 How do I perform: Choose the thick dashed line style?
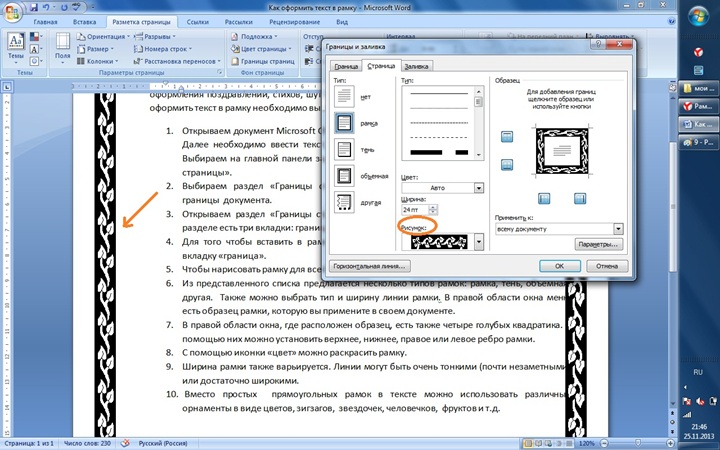point(439,152)
